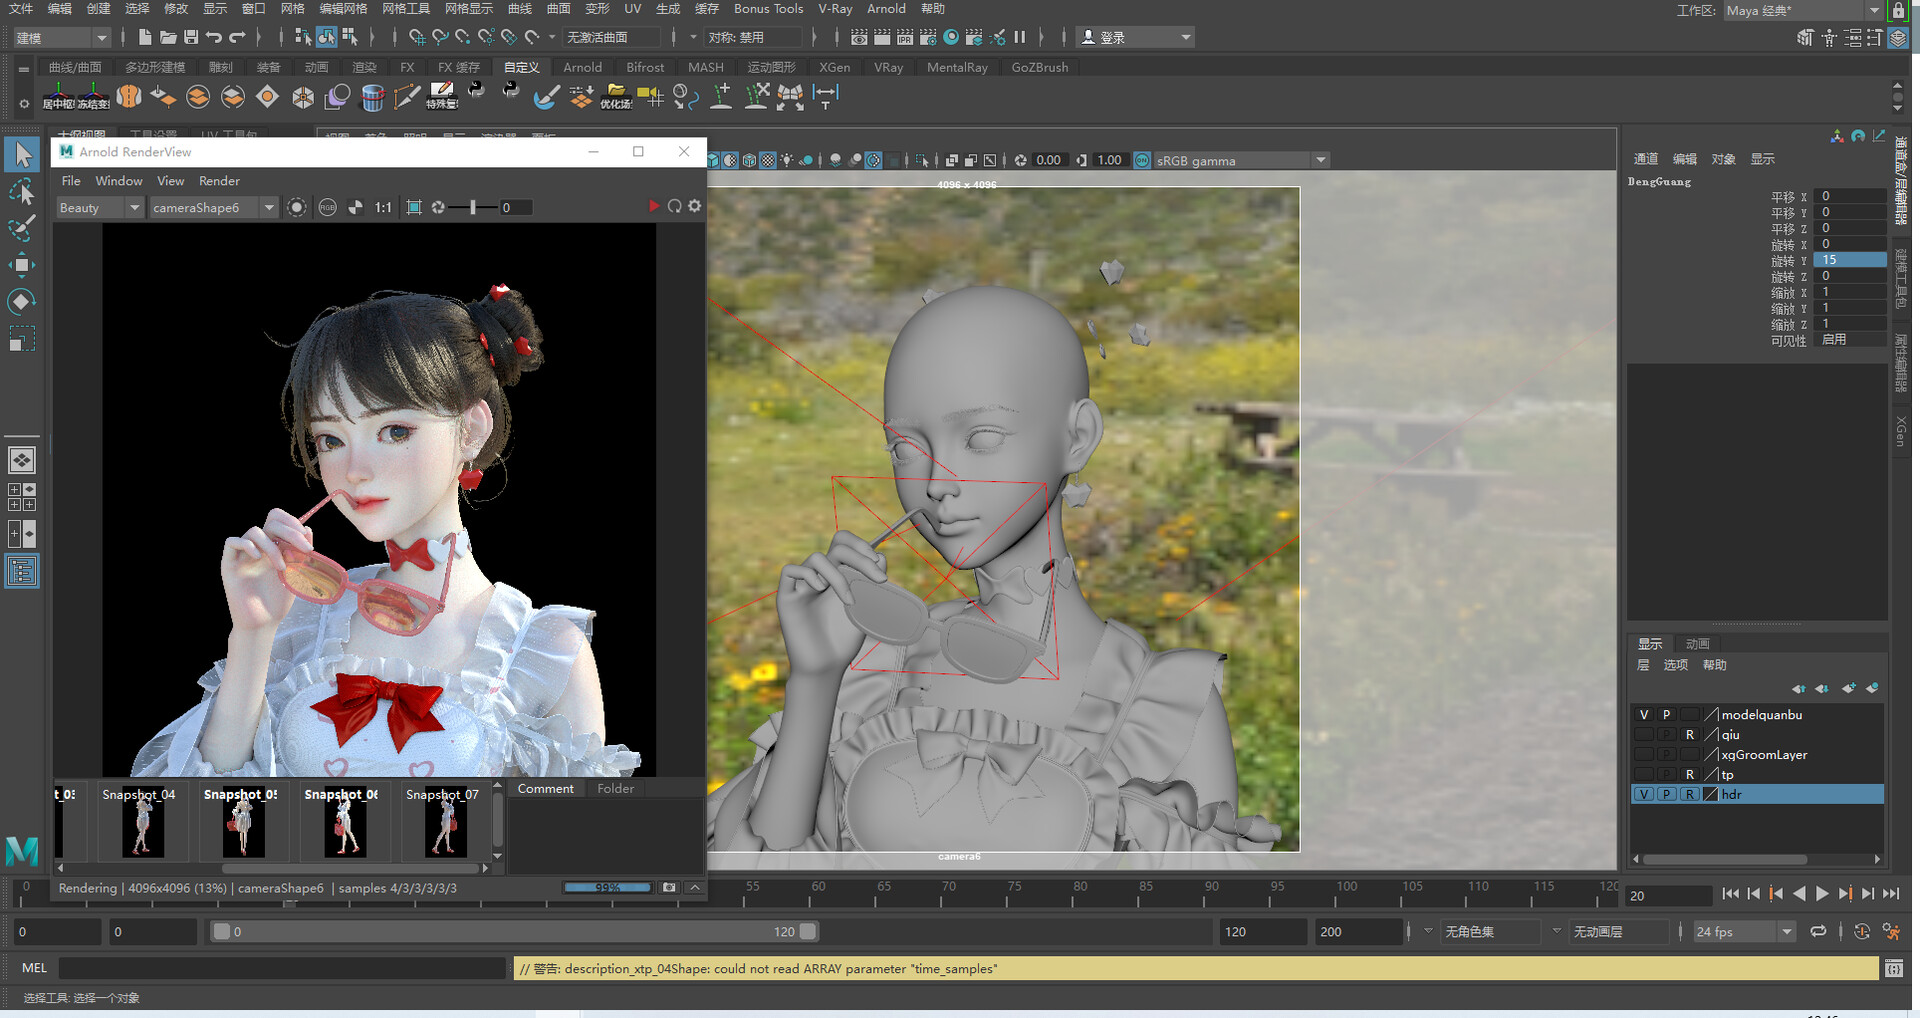
Task: Click the save scene floppy icon
Action: 191,37
